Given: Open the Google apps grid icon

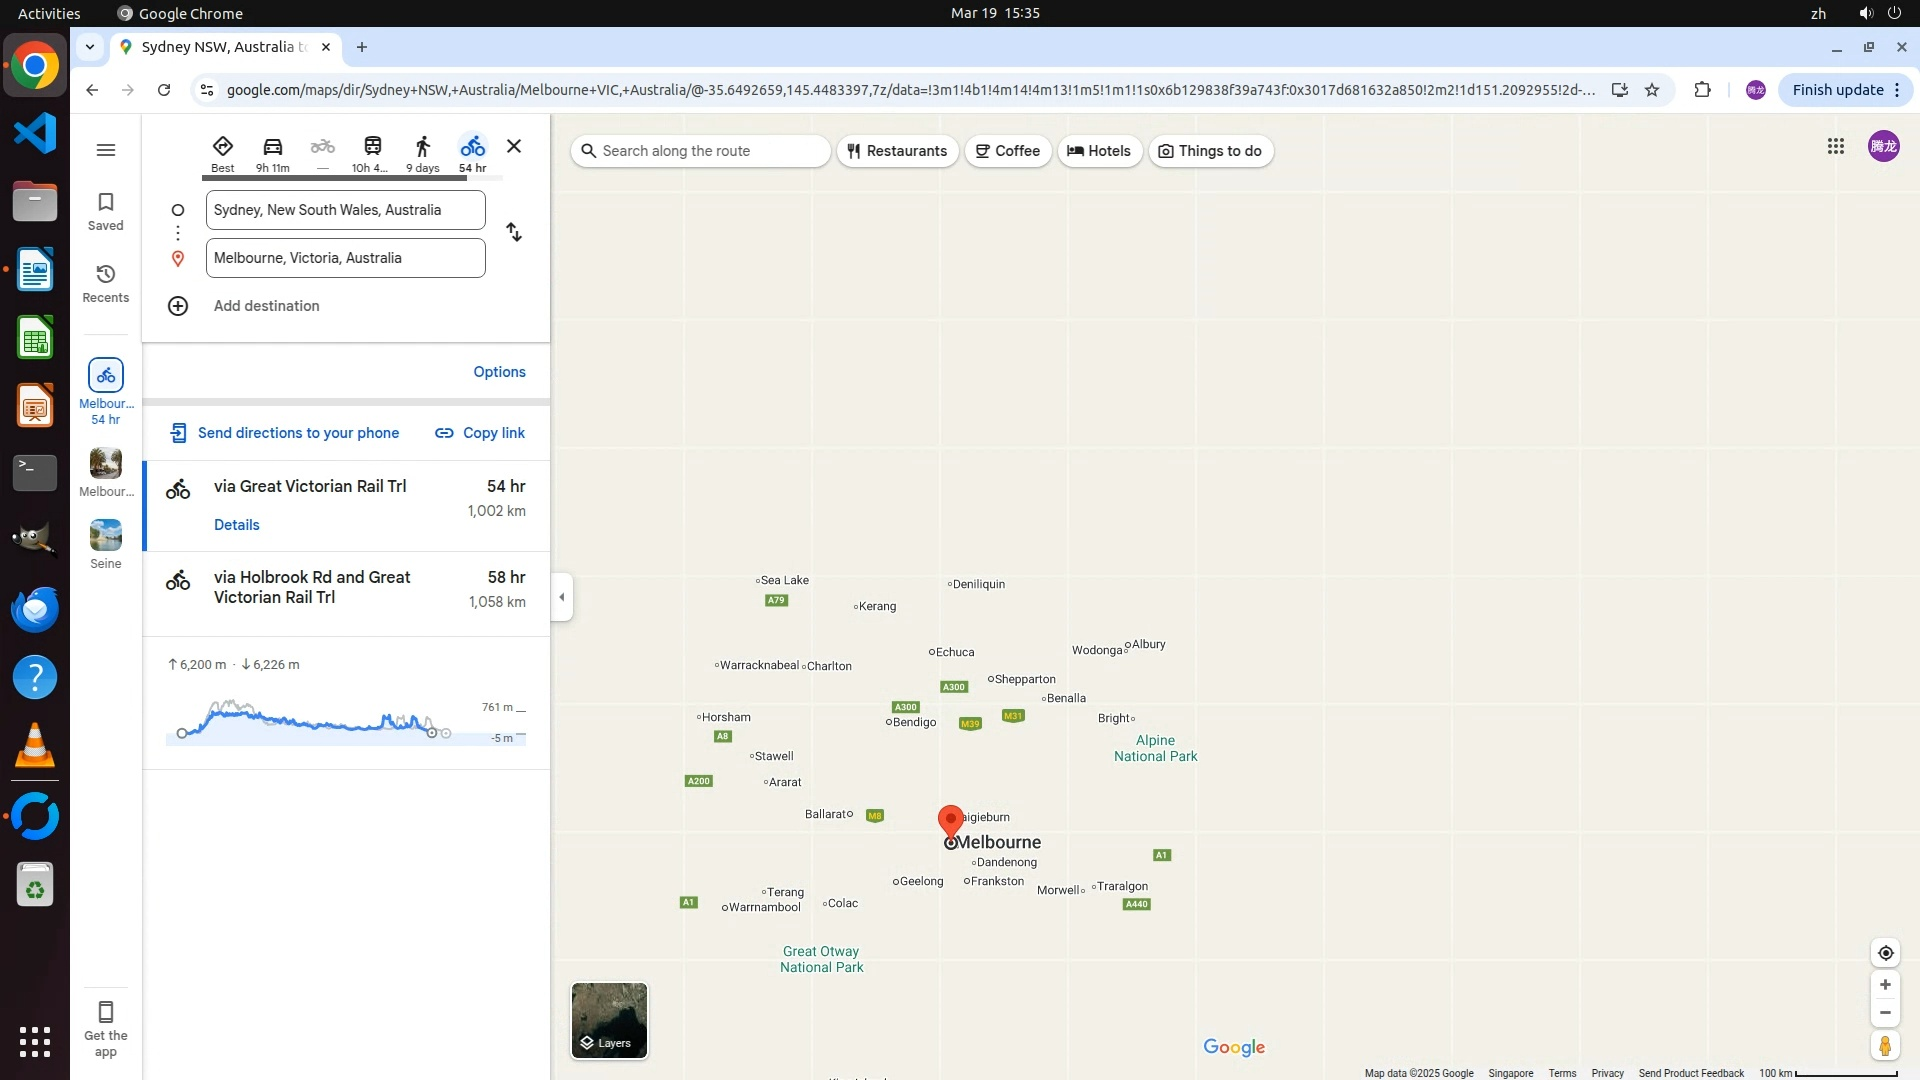Looking at the screenshot, I should pos(1835,147).
